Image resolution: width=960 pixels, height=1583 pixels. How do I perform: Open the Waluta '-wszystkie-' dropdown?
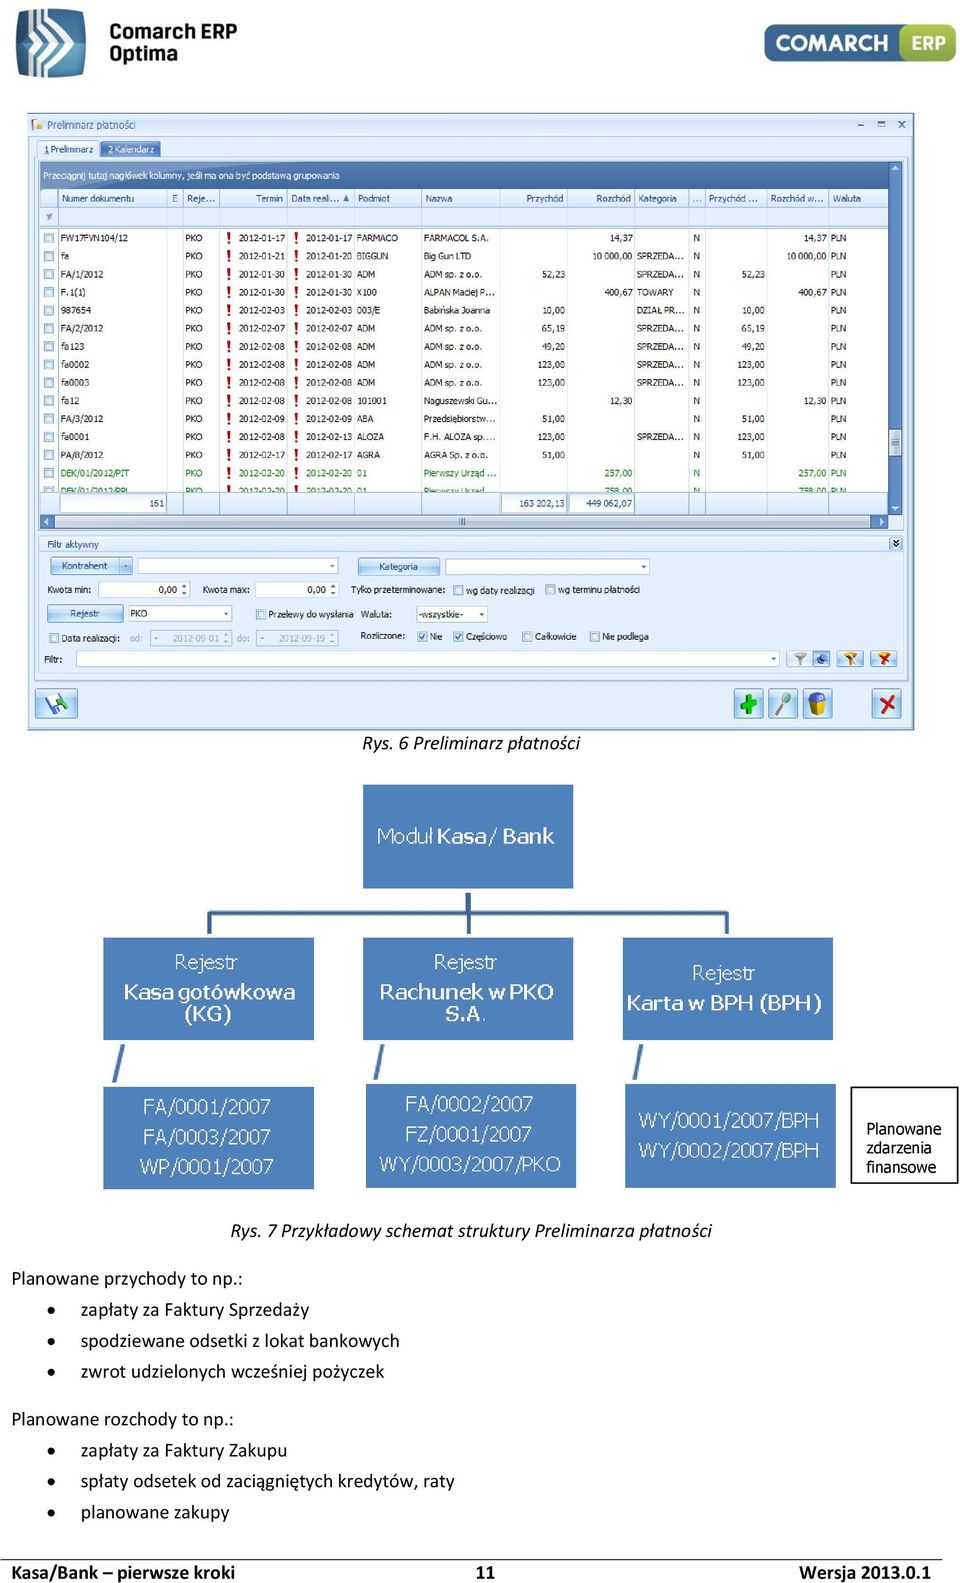482,614
